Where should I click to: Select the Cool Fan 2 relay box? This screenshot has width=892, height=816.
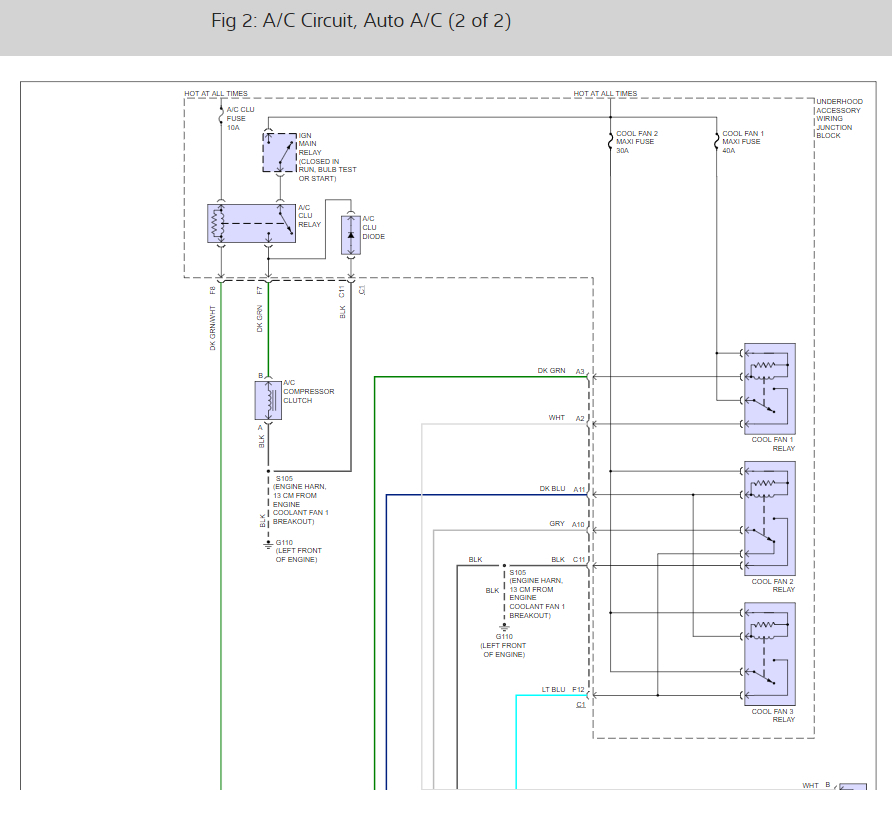[x=769, y=518]
